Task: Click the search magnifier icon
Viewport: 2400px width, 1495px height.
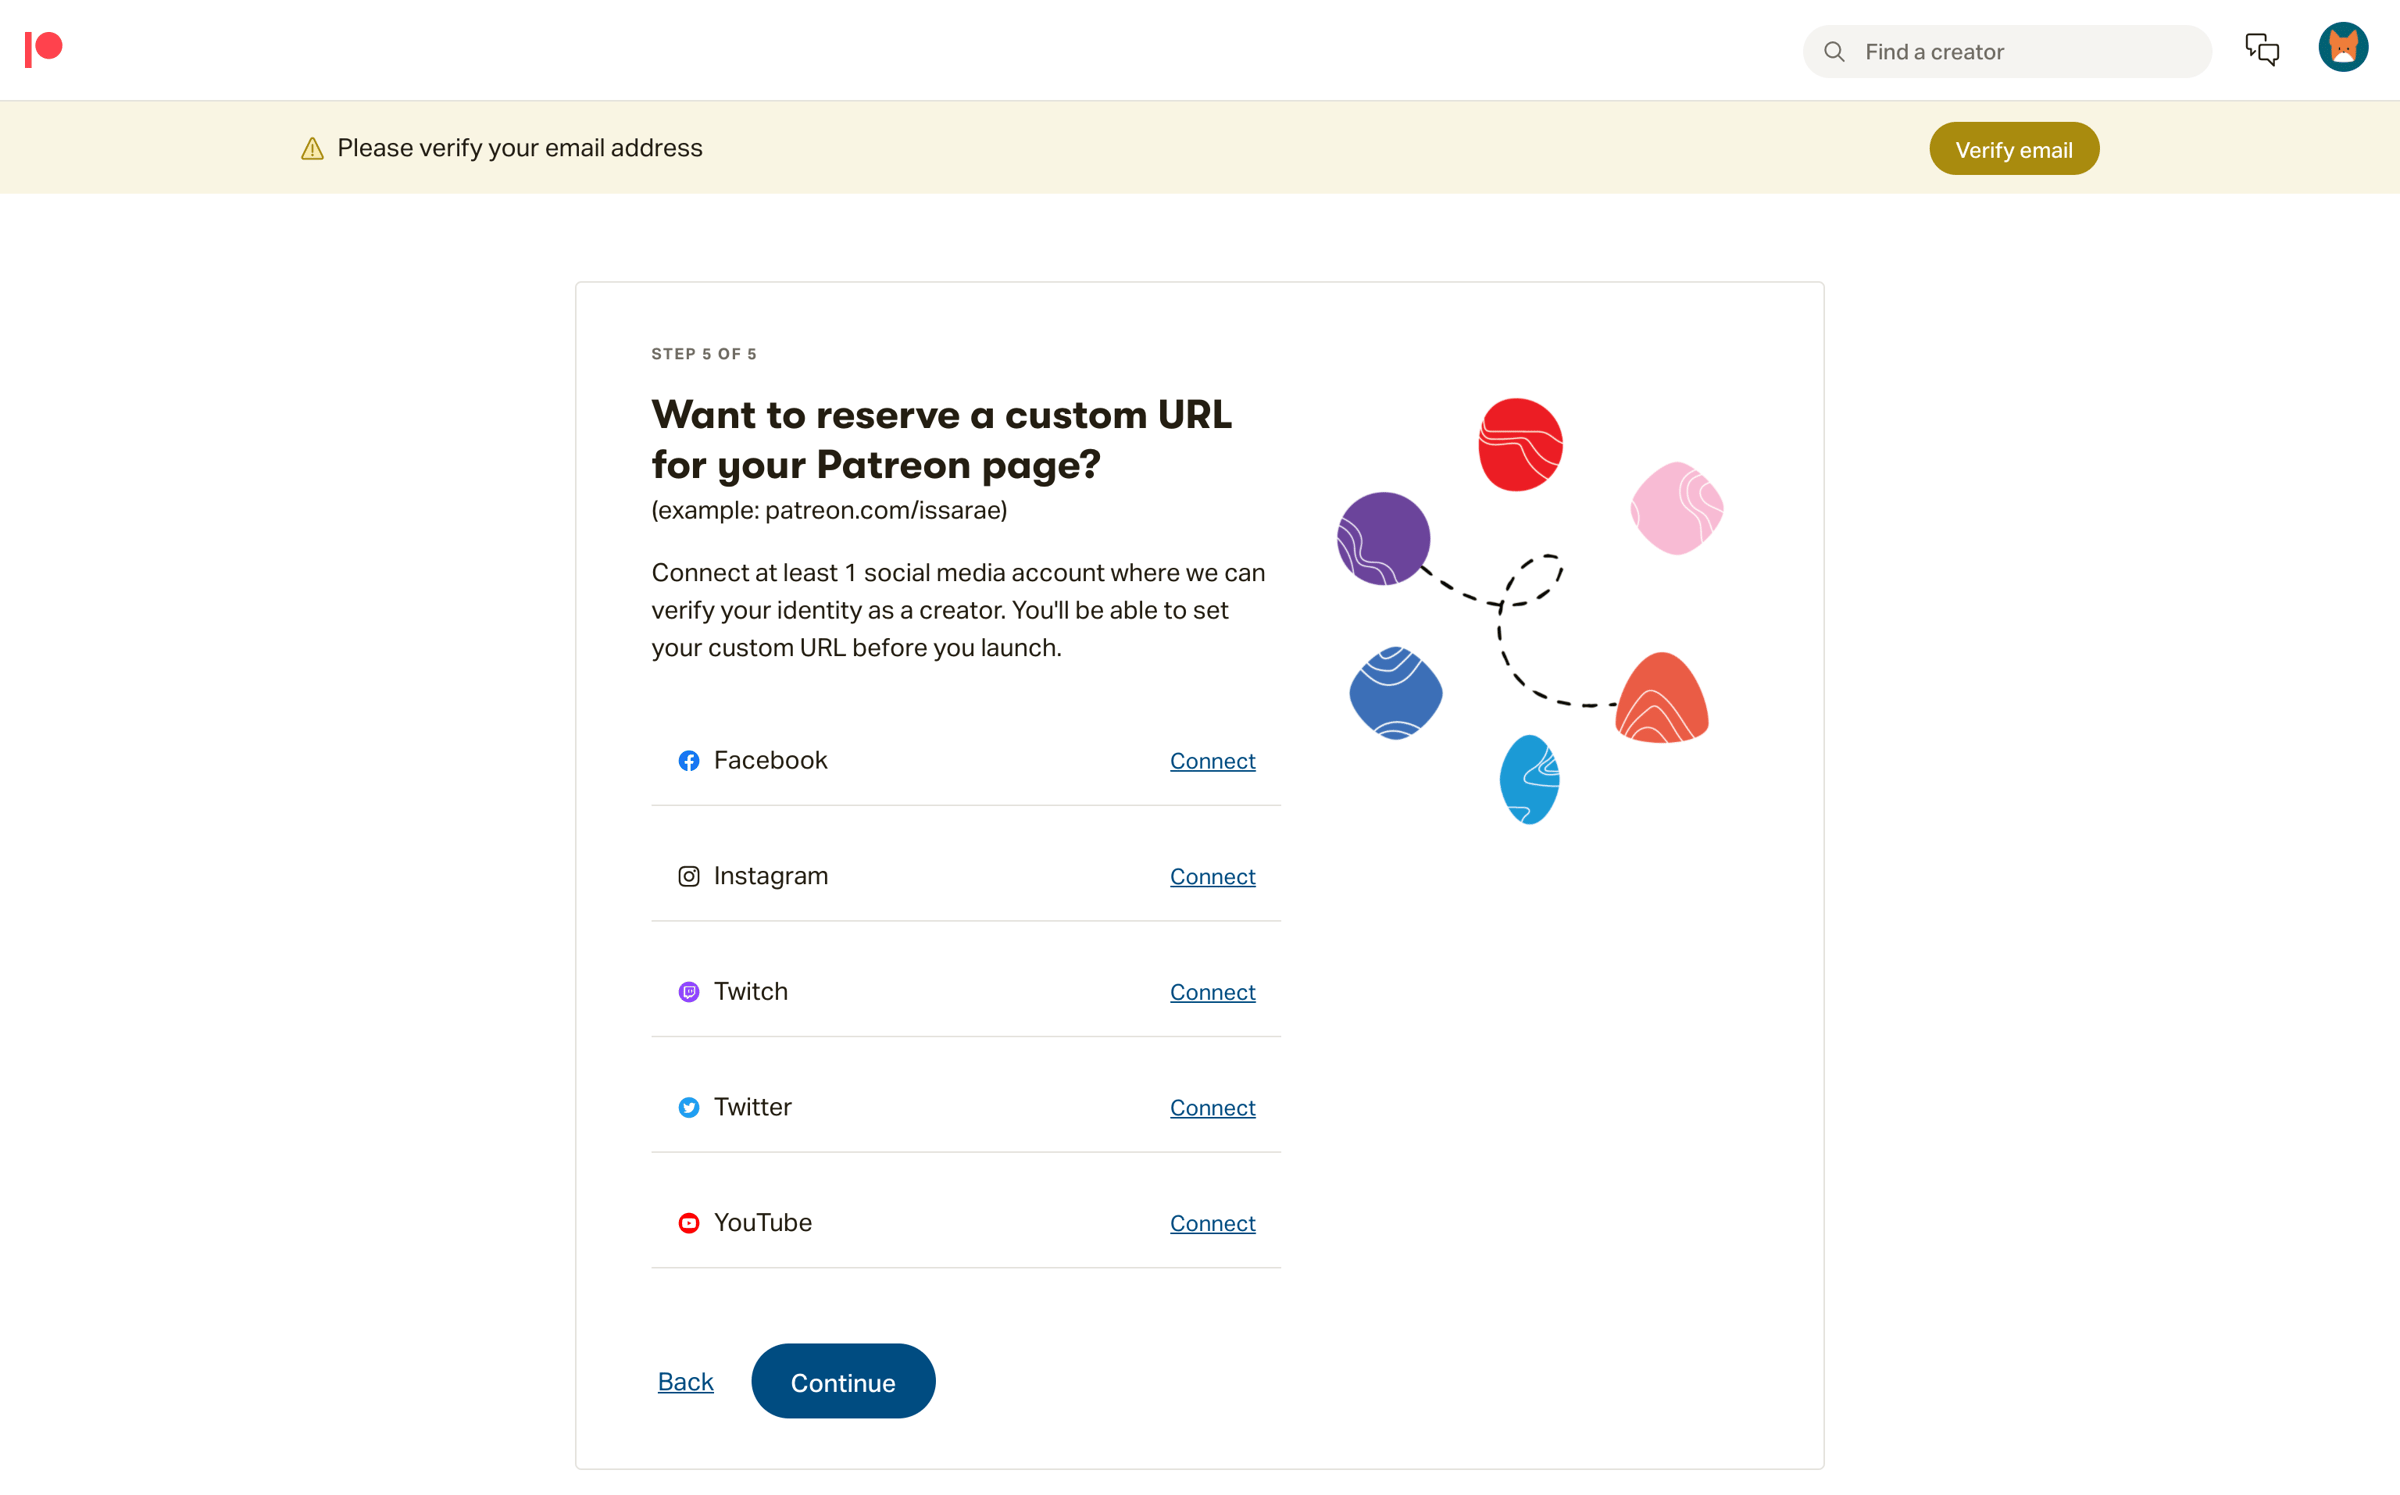Action: click(1834, 52)
